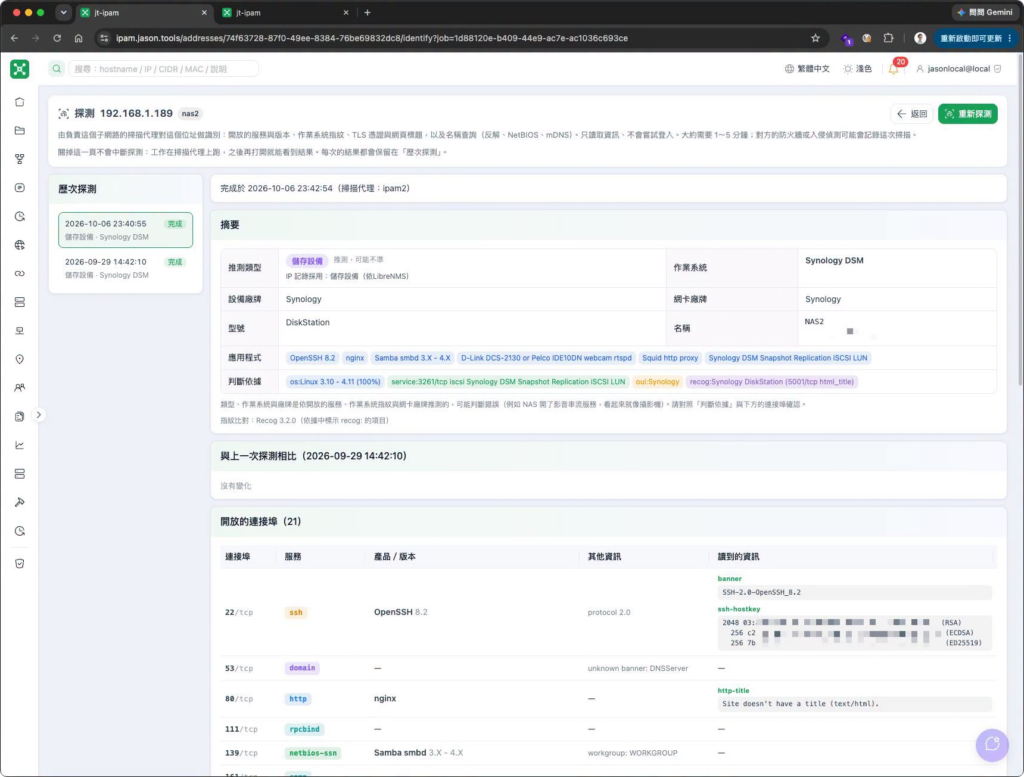The height and width of the screenshot is (777, 1024).
Task: Open the Chrome tab search dropdown arrow
Action: [x=63, y=12]
